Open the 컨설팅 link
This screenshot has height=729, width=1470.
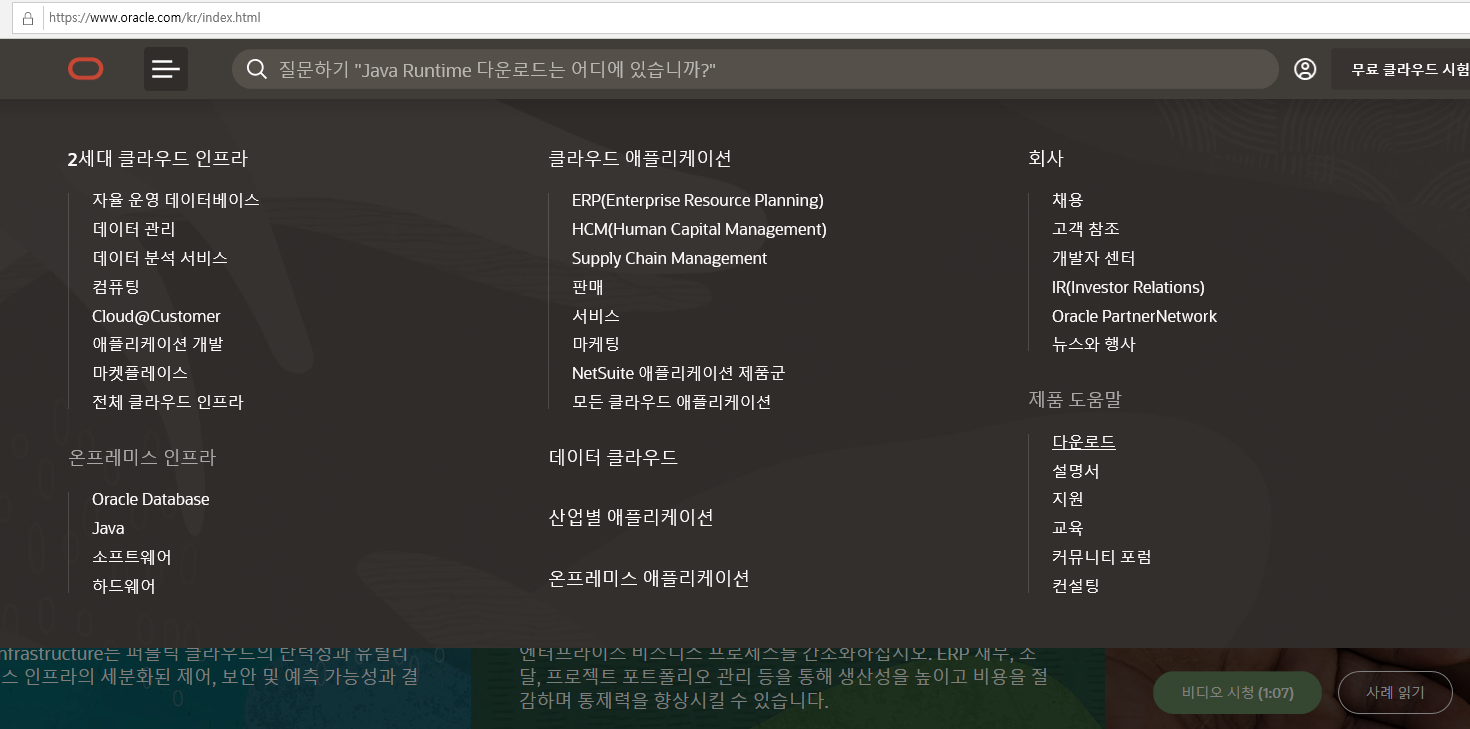coord(1076,585)
